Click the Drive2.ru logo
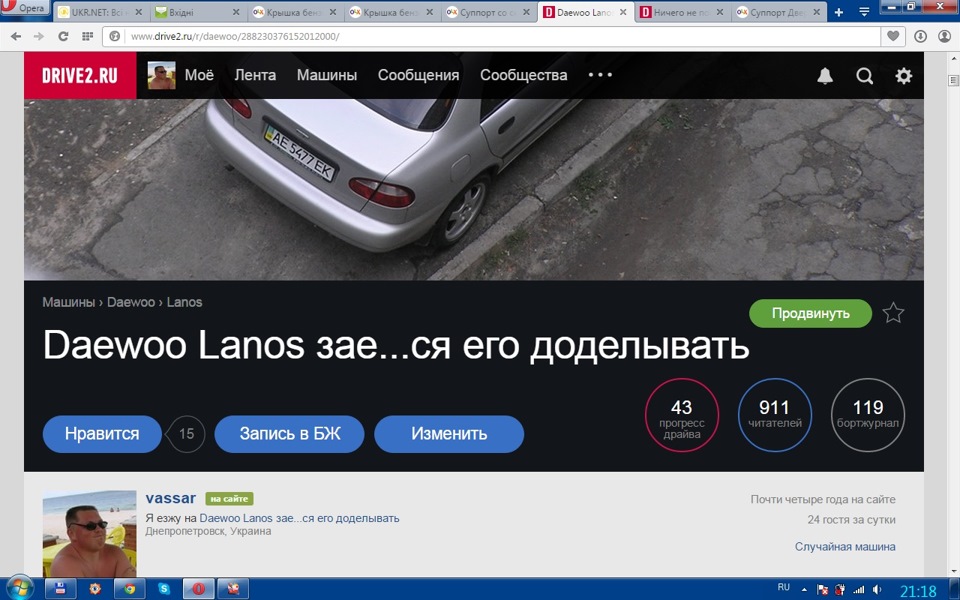Viewport: 960px width, 600px height. (80, 75)
